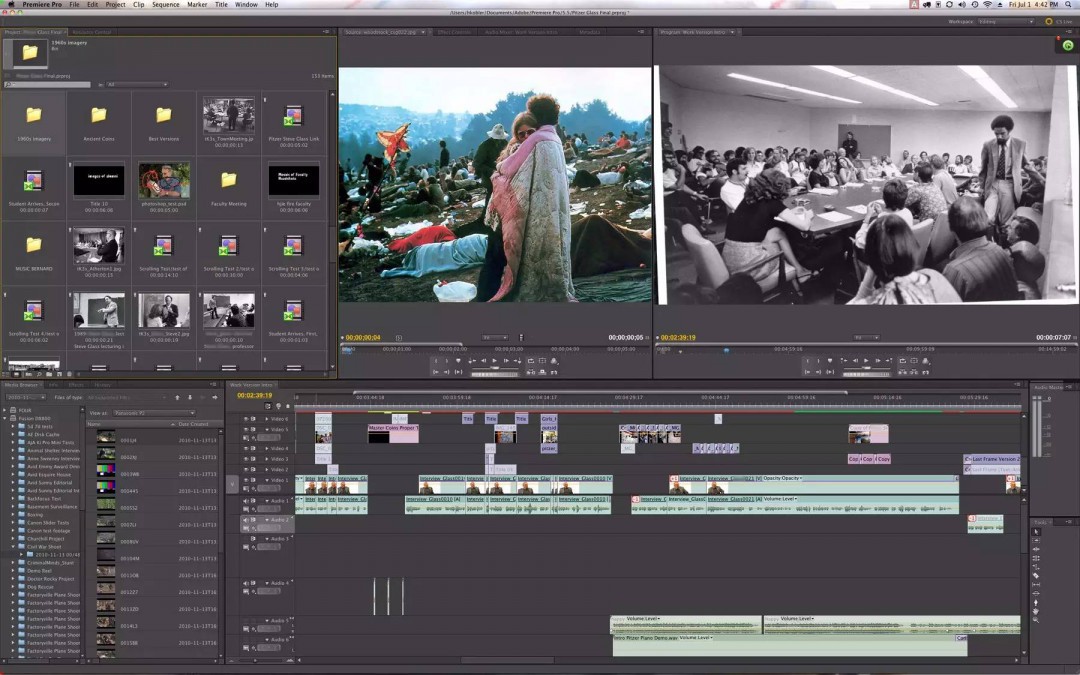Play the Program monitor sequence
The image size is (1080, 675).
click(866, 361)
